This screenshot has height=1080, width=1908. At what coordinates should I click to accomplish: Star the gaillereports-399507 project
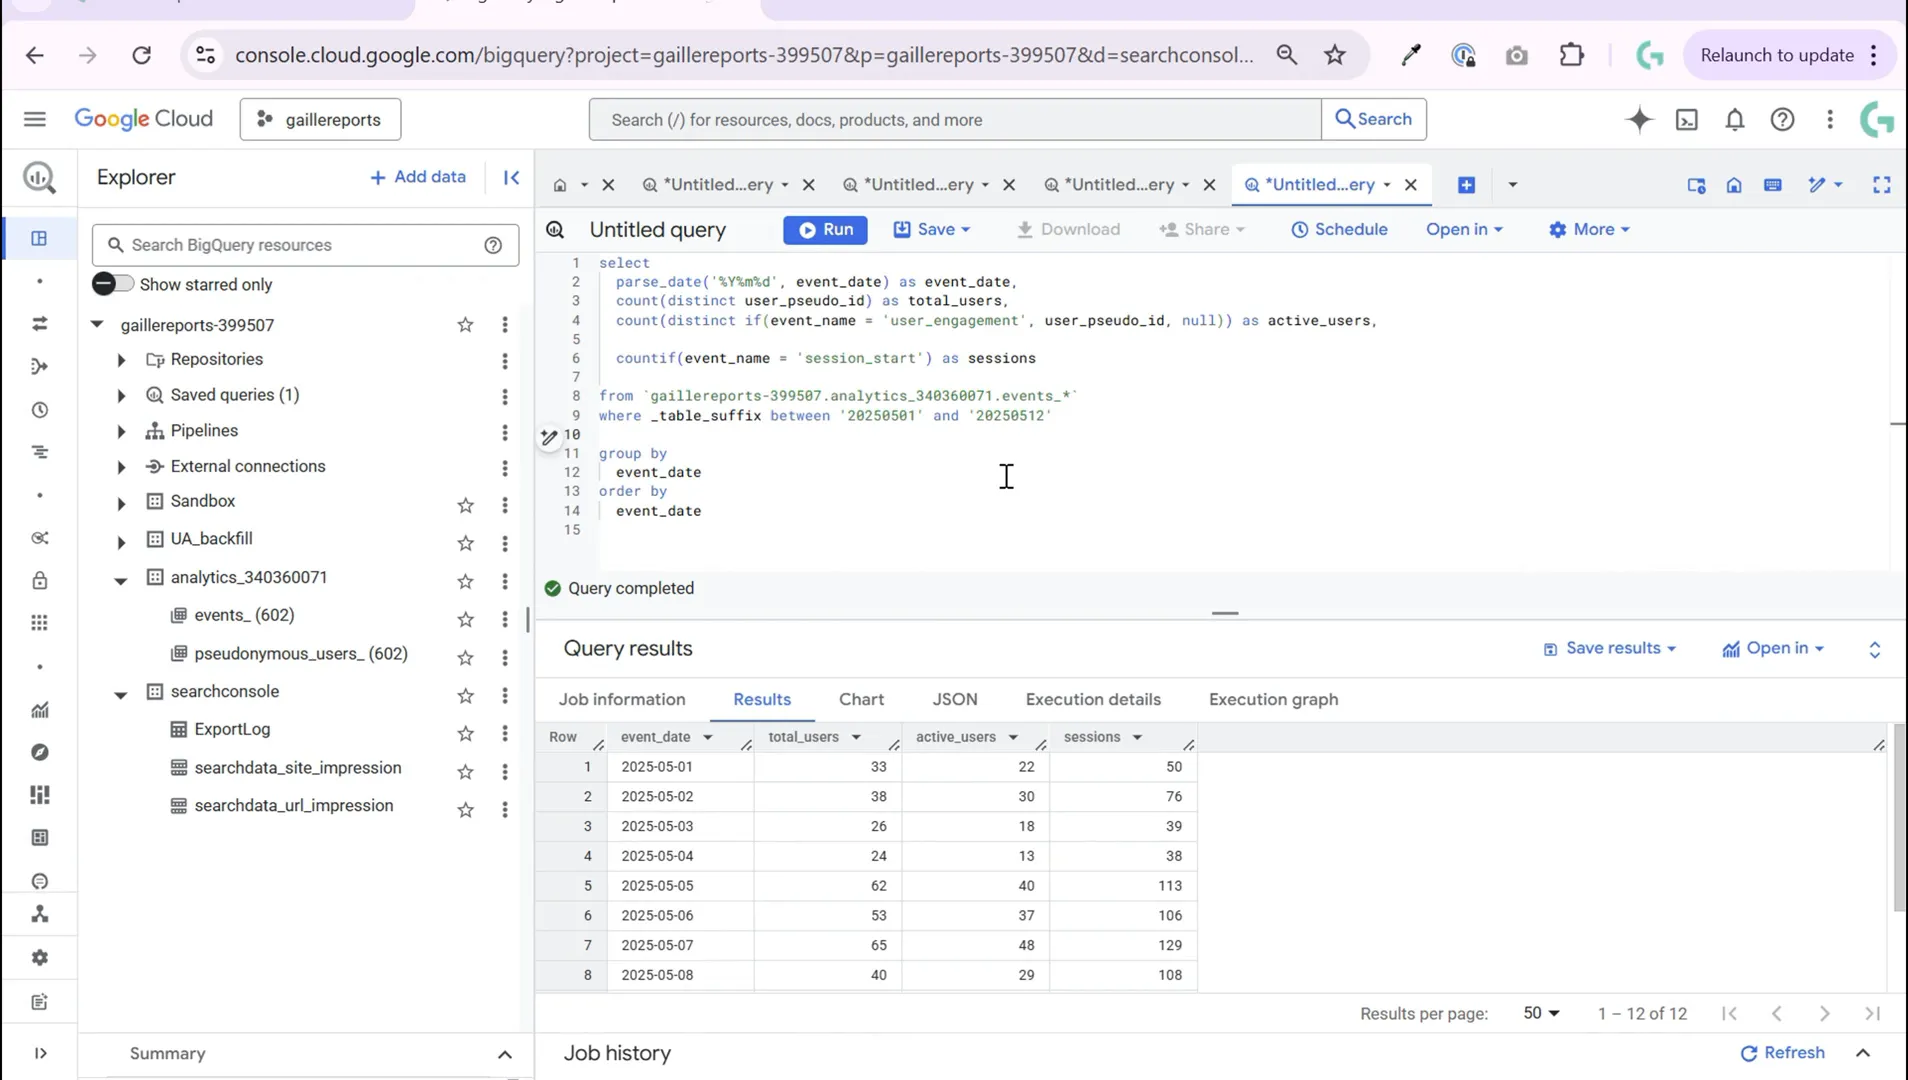click(465, 325)
